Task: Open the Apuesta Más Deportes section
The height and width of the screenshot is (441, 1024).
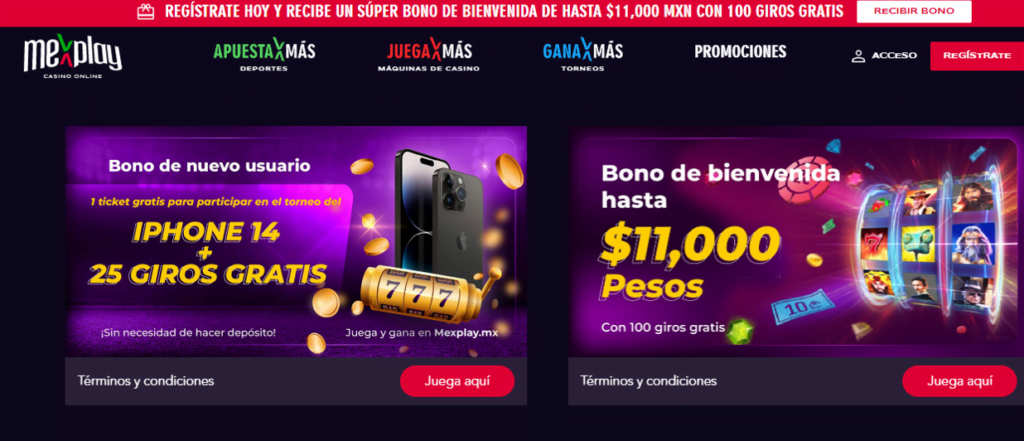Action: pos(264,56)
